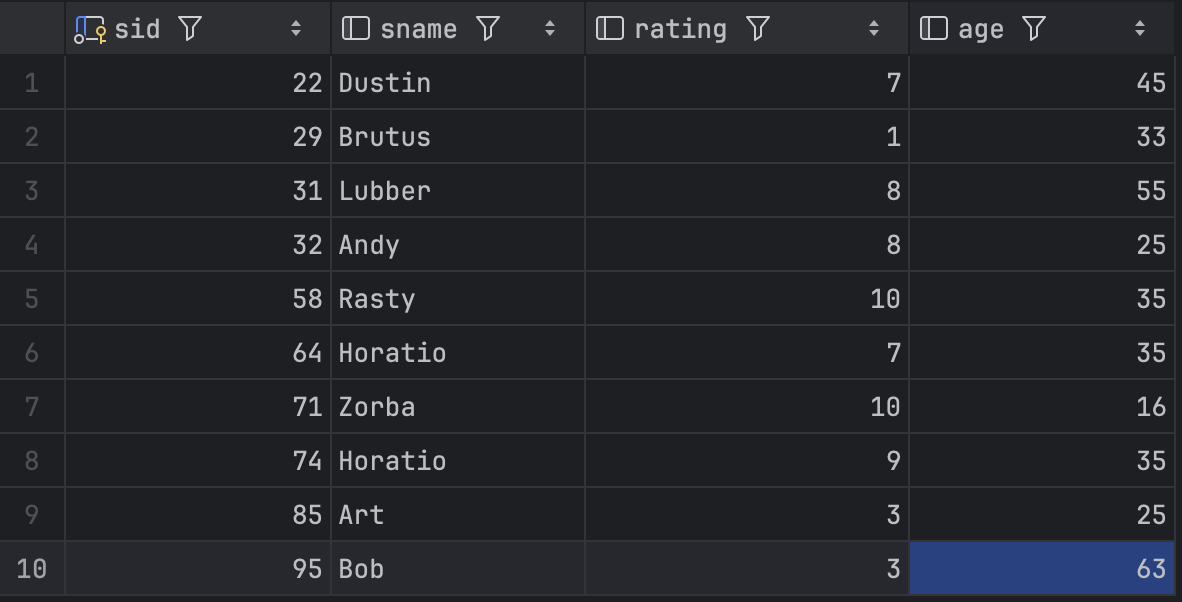Click the sname cell containing Lubber
The width and height of the screenshot is (1182, 602).
pyautogui.click(x=458, y=191)
